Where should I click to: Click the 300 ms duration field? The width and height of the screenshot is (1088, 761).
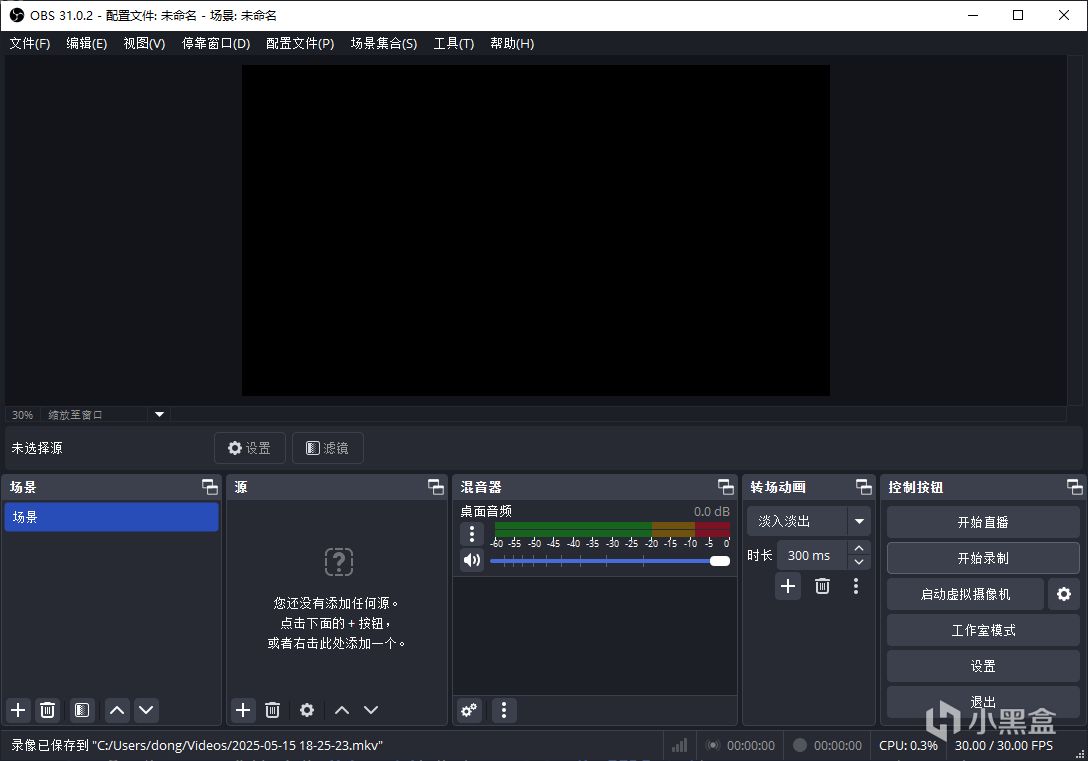[811, 555]
